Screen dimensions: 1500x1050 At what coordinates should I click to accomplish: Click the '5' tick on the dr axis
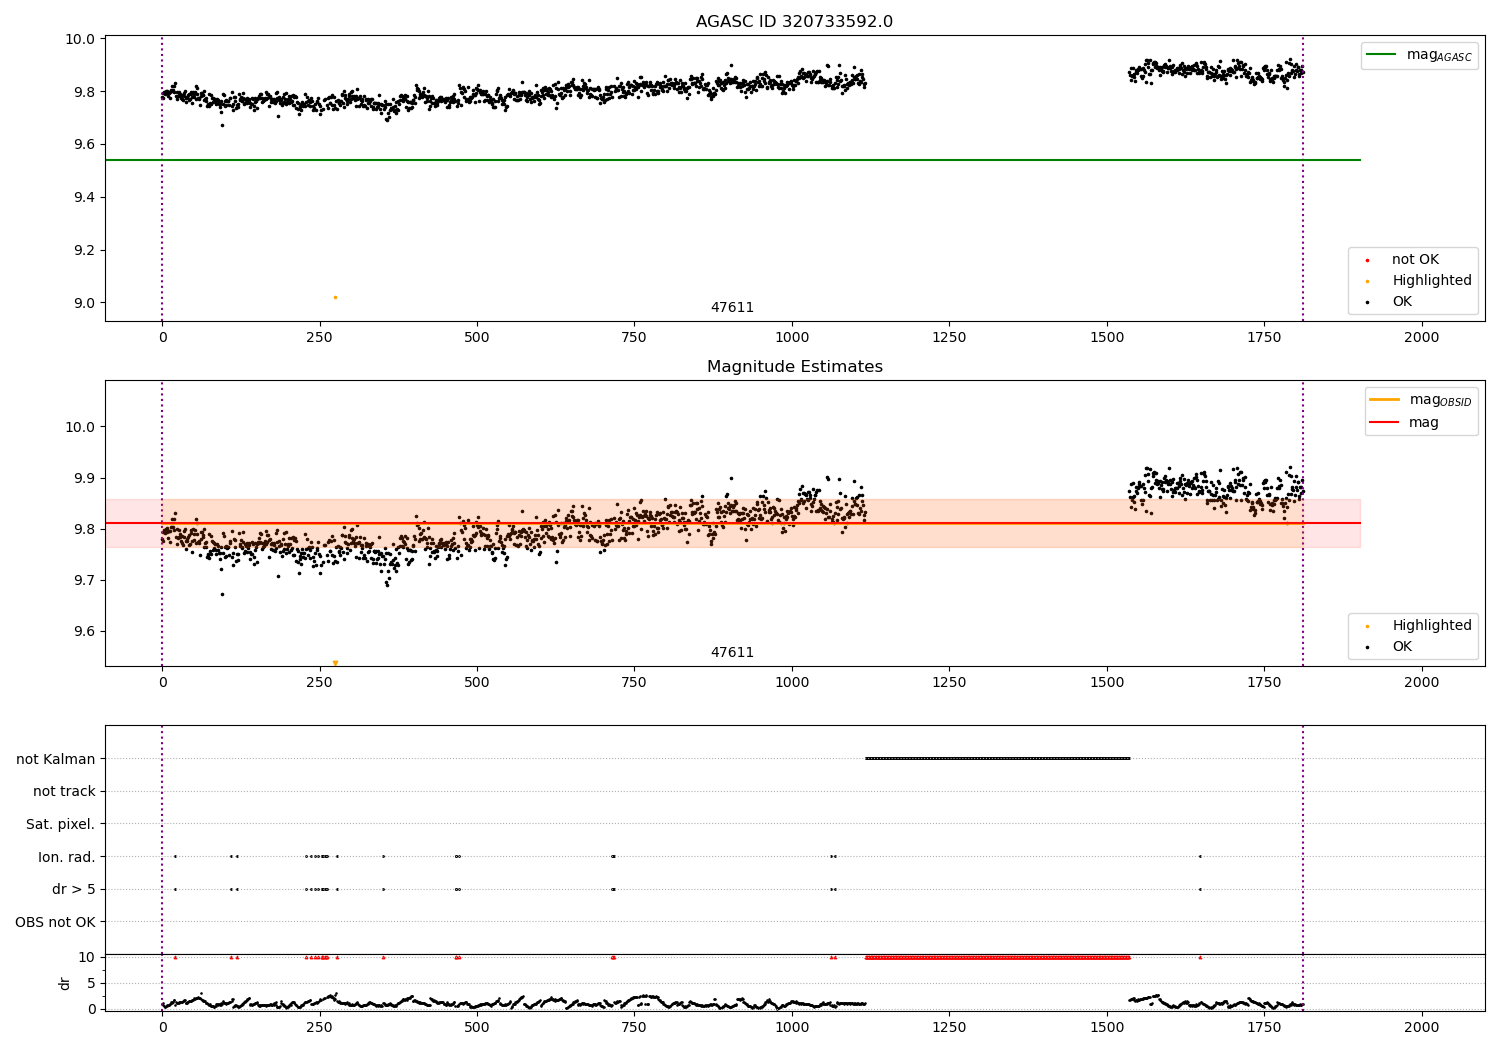click(x=91, y=983)
